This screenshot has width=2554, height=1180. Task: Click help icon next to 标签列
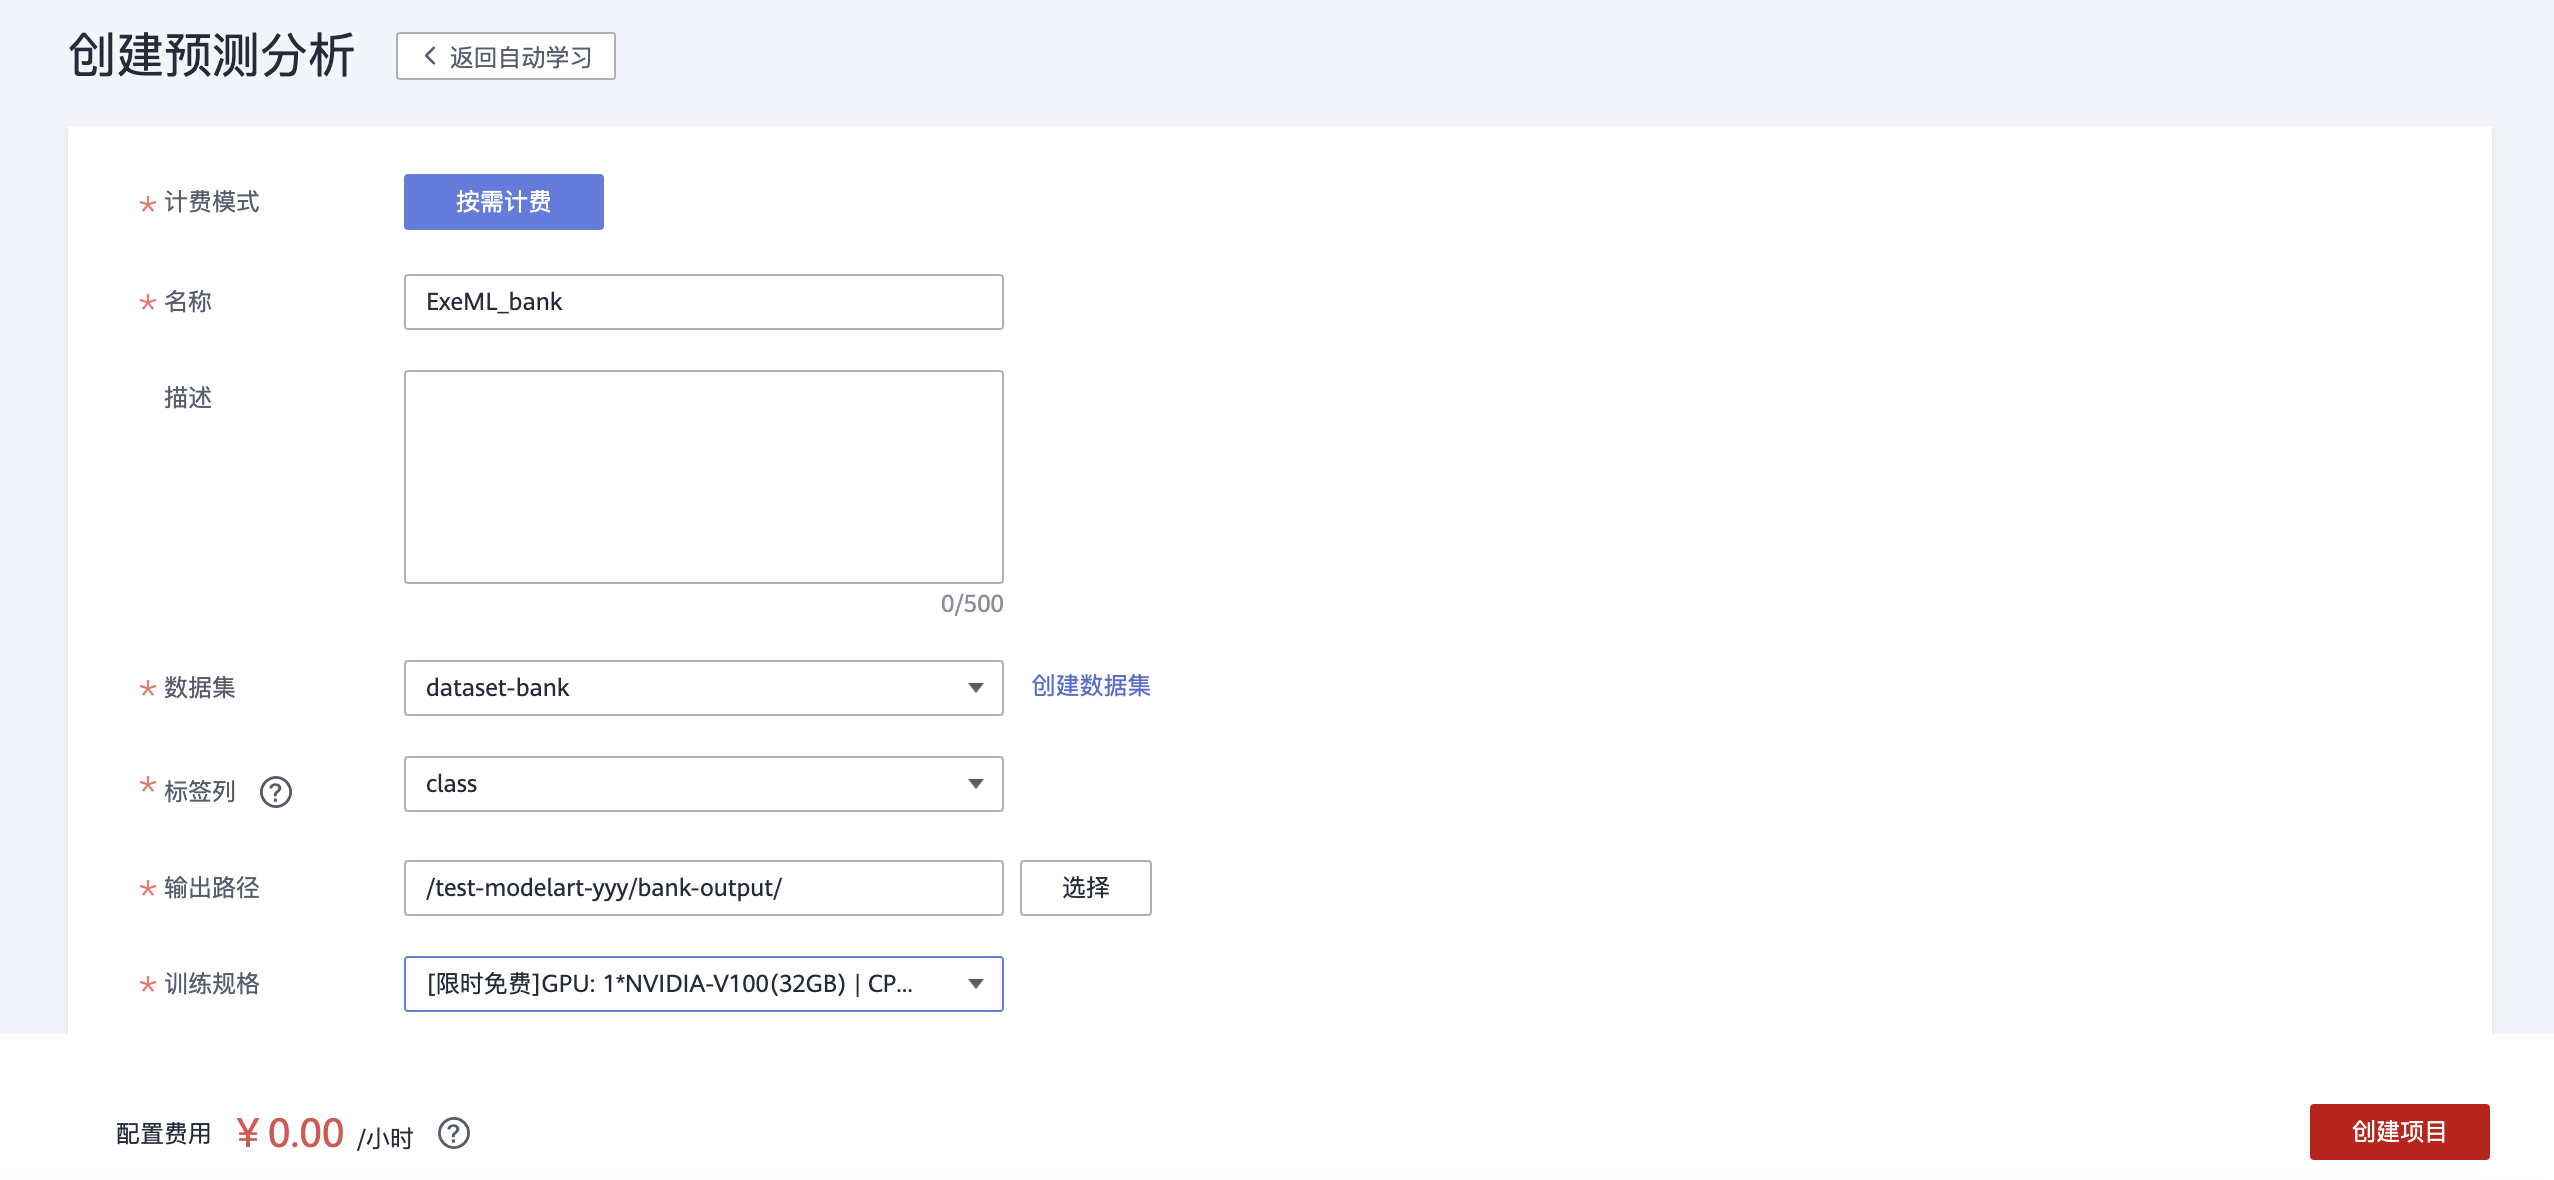275,792
